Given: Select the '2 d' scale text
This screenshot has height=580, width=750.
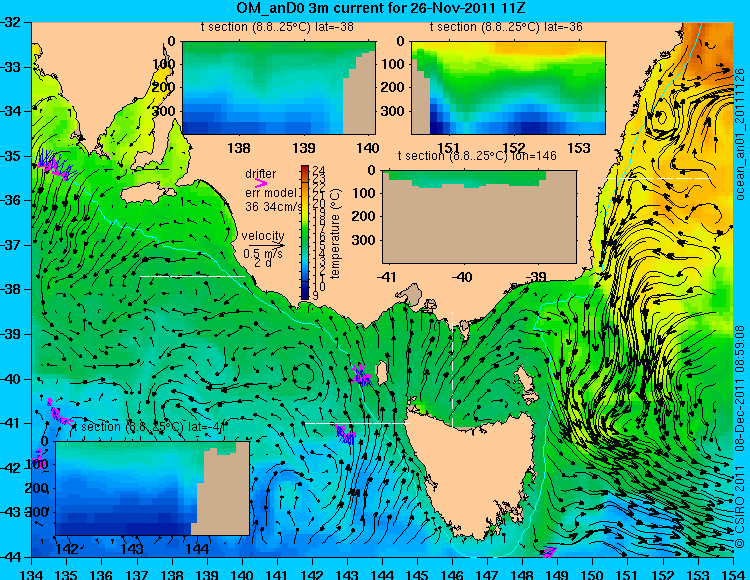Looking at the screenshot, I should click(262, 263).
